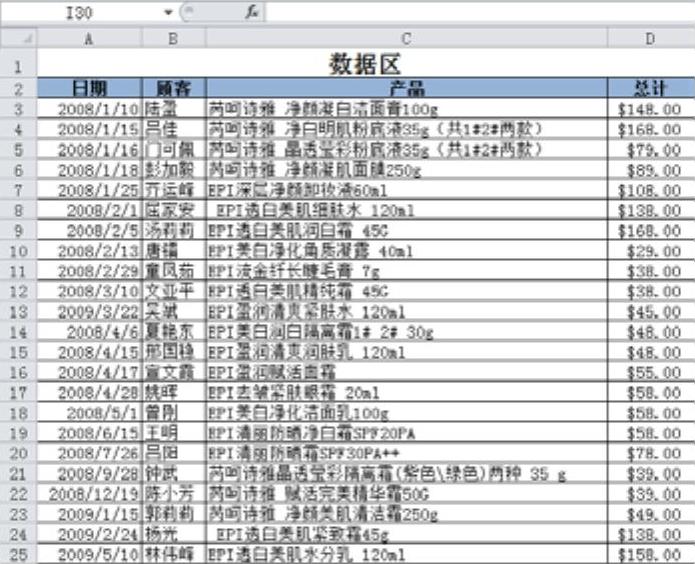Select row 25 header

[19, 554]
